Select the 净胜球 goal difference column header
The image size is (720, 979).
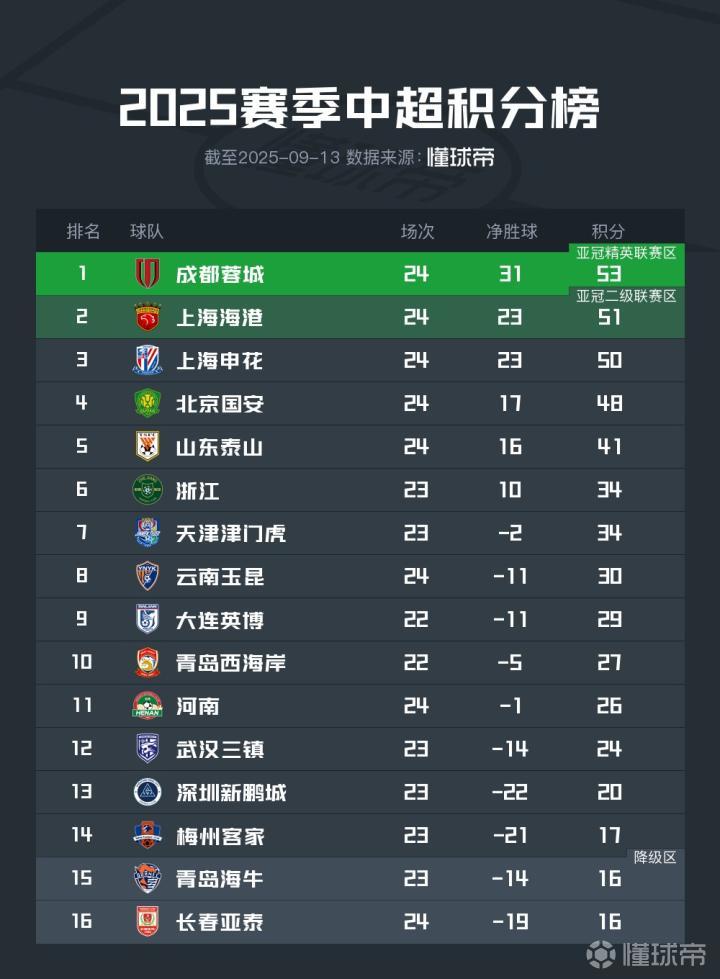pyautogui.click(x=511, y=231)
